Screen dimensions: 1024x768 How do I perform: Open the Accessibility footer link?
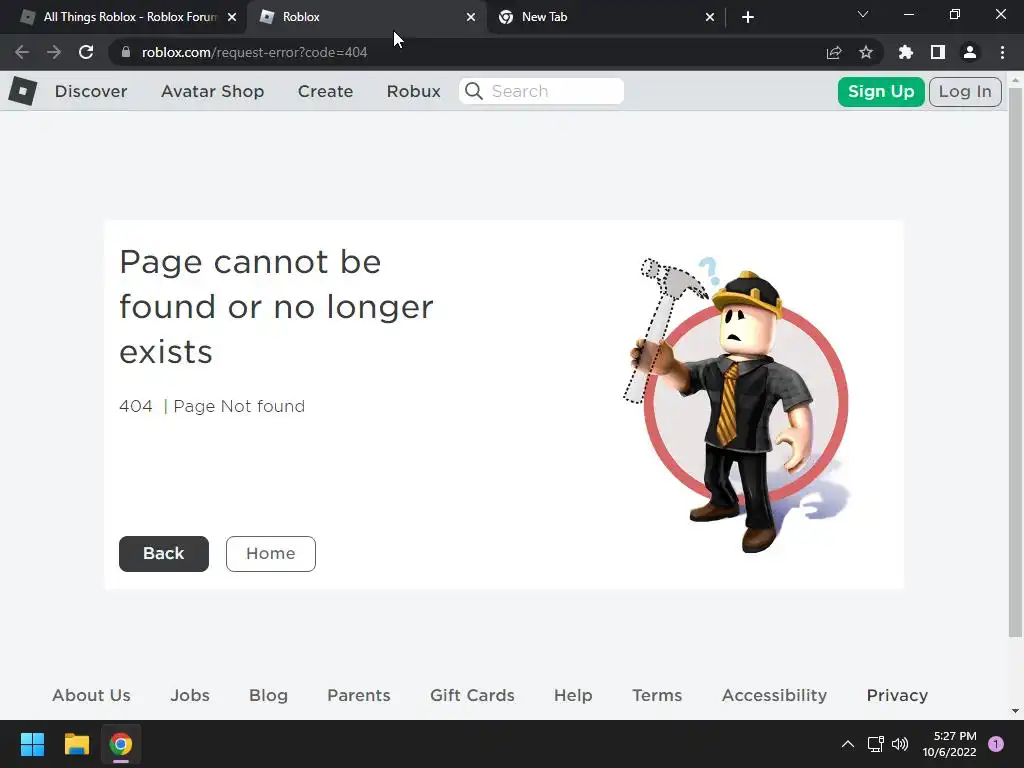click(775, 696)
